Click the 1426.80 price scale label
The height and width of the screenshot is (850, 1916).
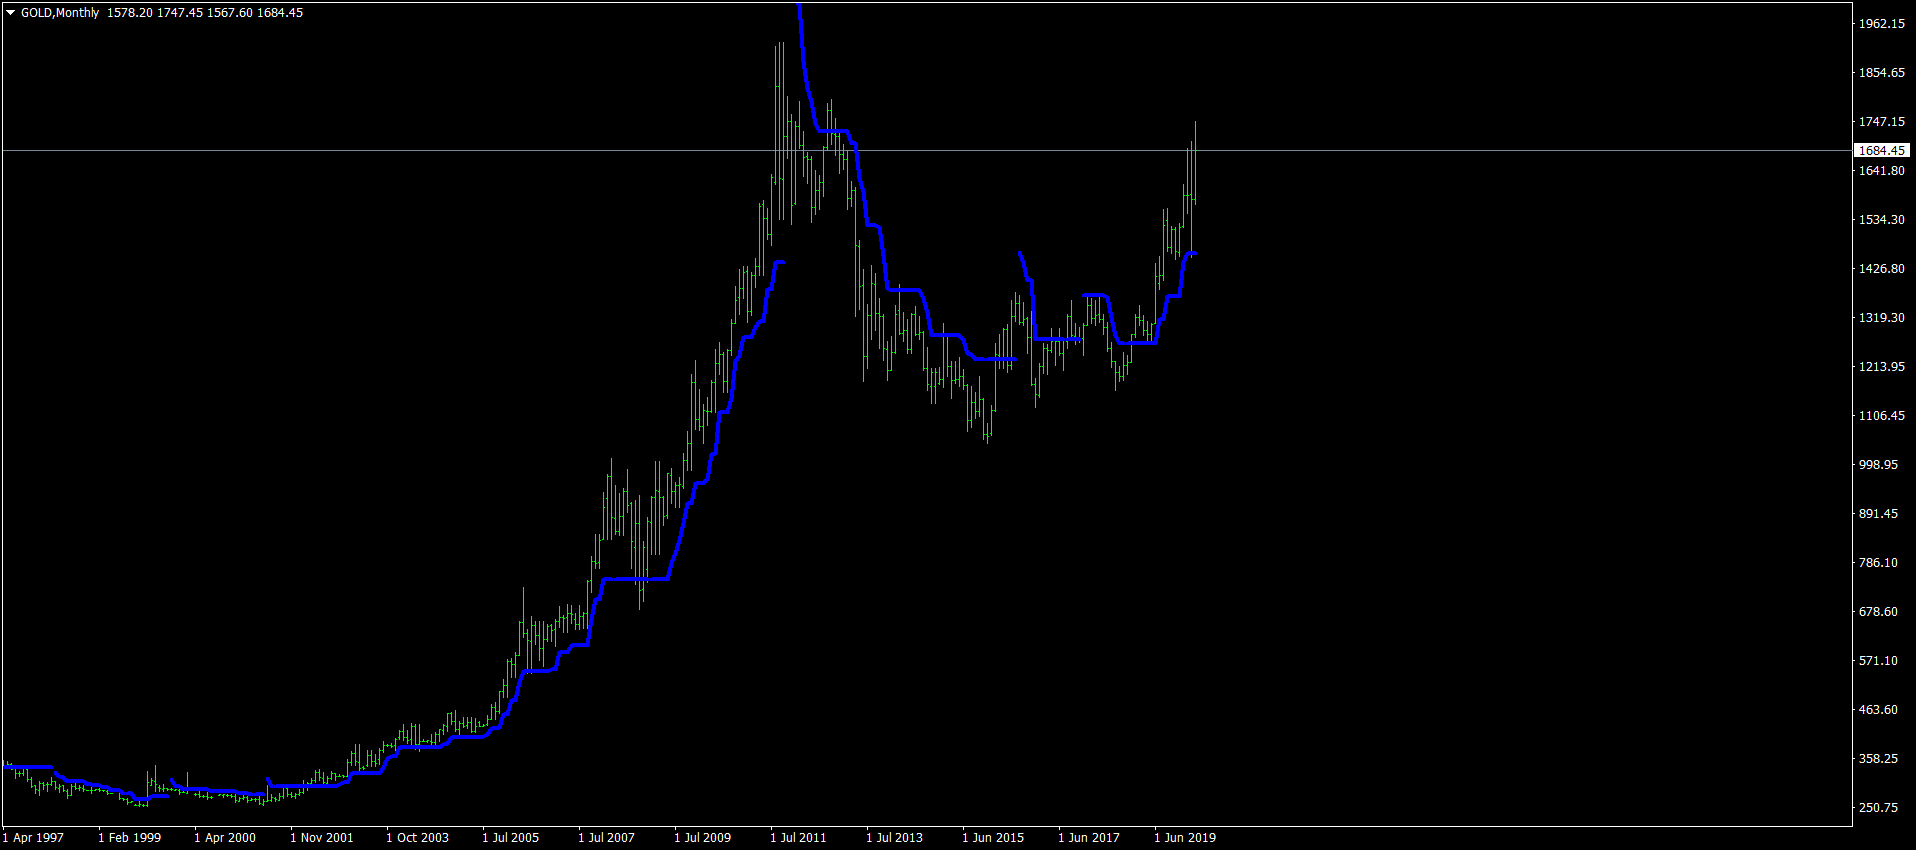point(1882,269)
